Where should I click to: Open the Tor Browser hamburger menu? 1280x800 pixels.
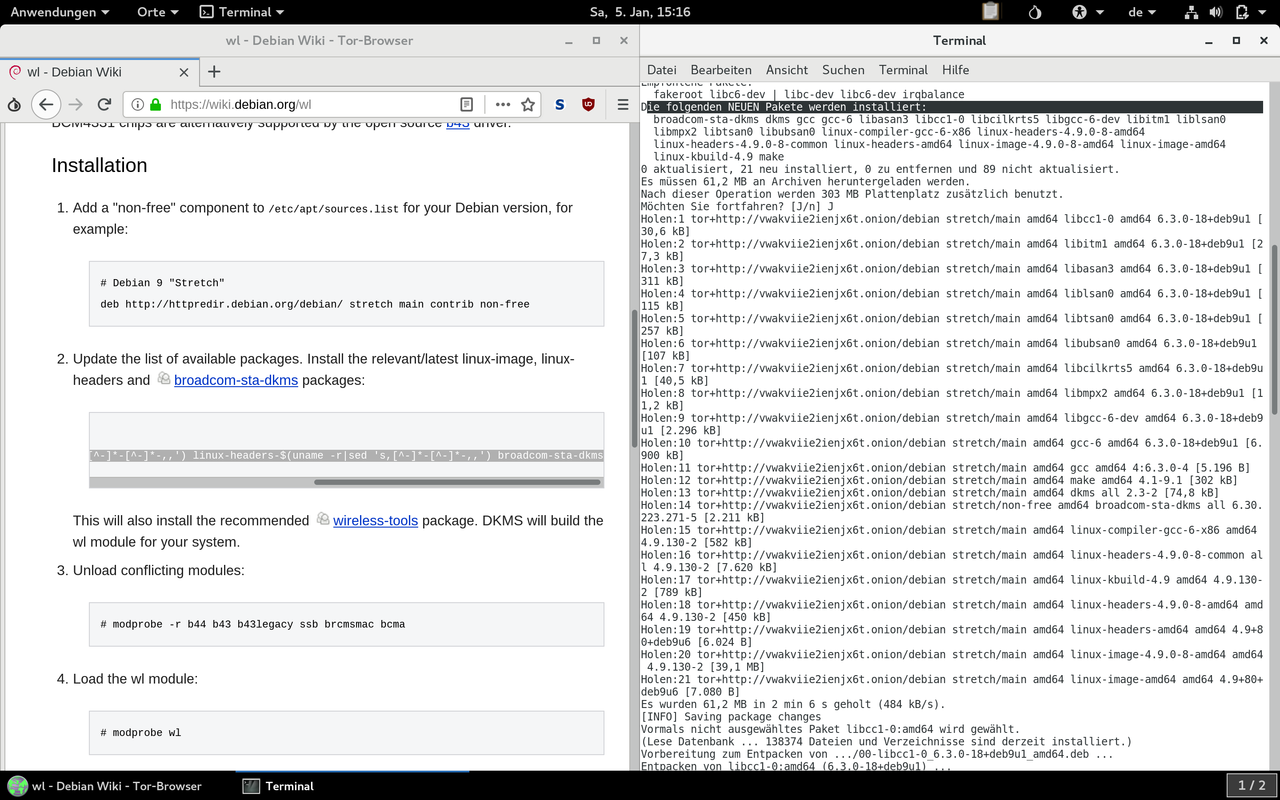pyautogui.click(x=622, y=104)
